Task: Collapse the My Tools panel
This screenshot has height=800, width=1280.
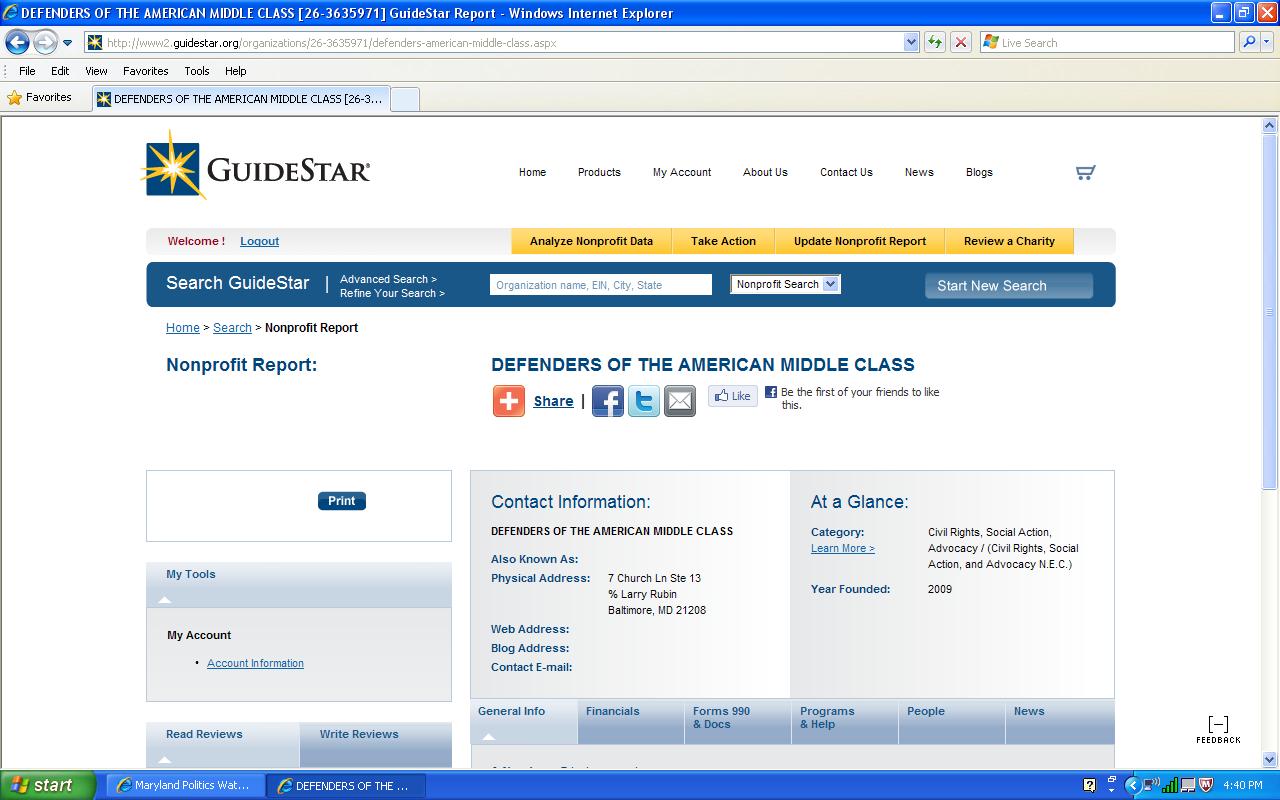Action: point(165,600)
